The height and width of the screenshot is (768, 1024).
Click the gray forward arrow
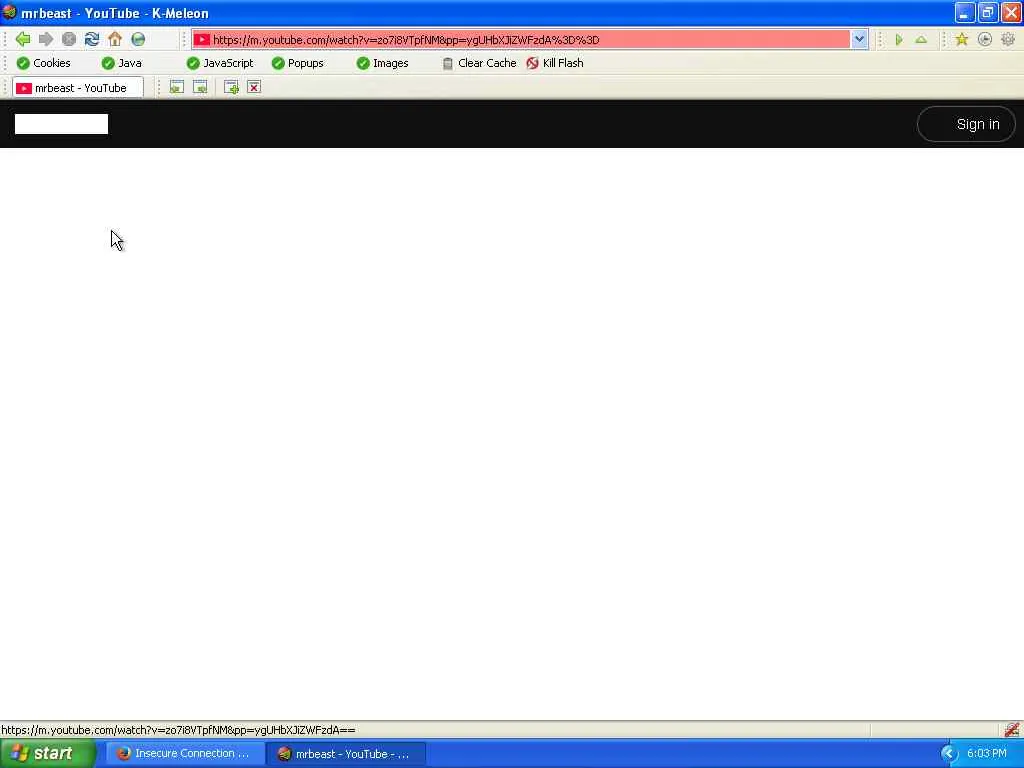(x=46, y=39)
